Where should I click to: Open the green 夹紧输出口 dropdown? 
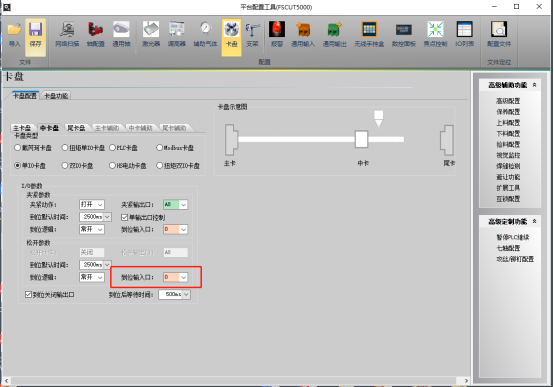pyautogui.click(x=175, y=205)
